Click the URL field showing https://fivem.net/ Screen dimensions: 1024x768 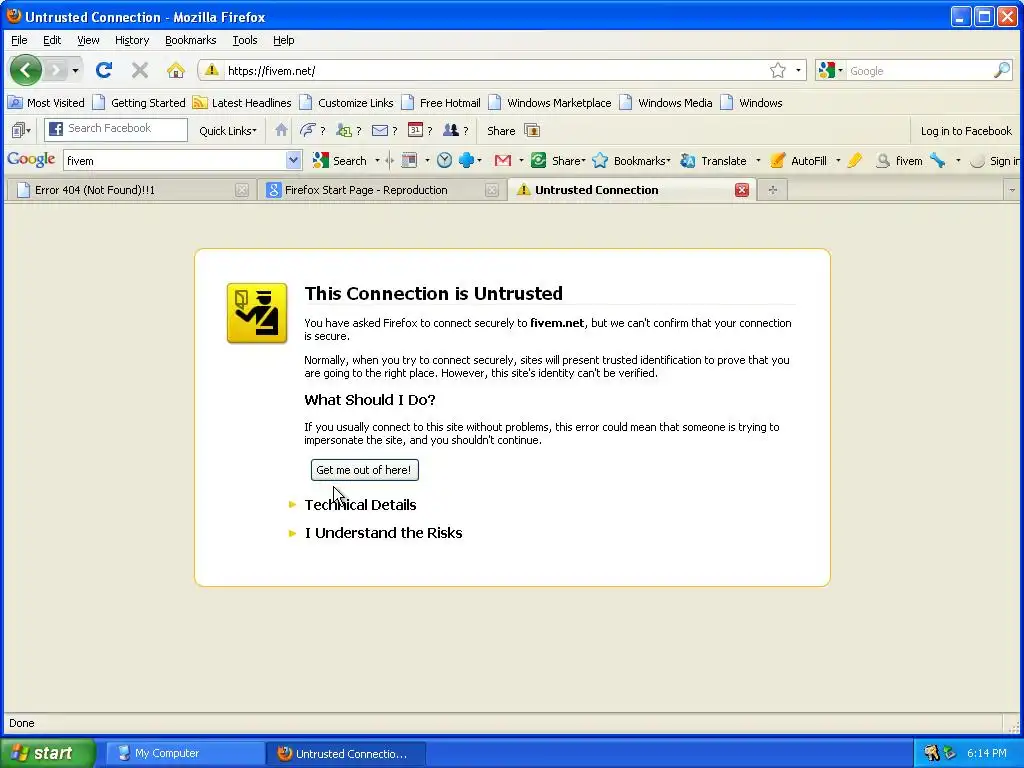494,71
